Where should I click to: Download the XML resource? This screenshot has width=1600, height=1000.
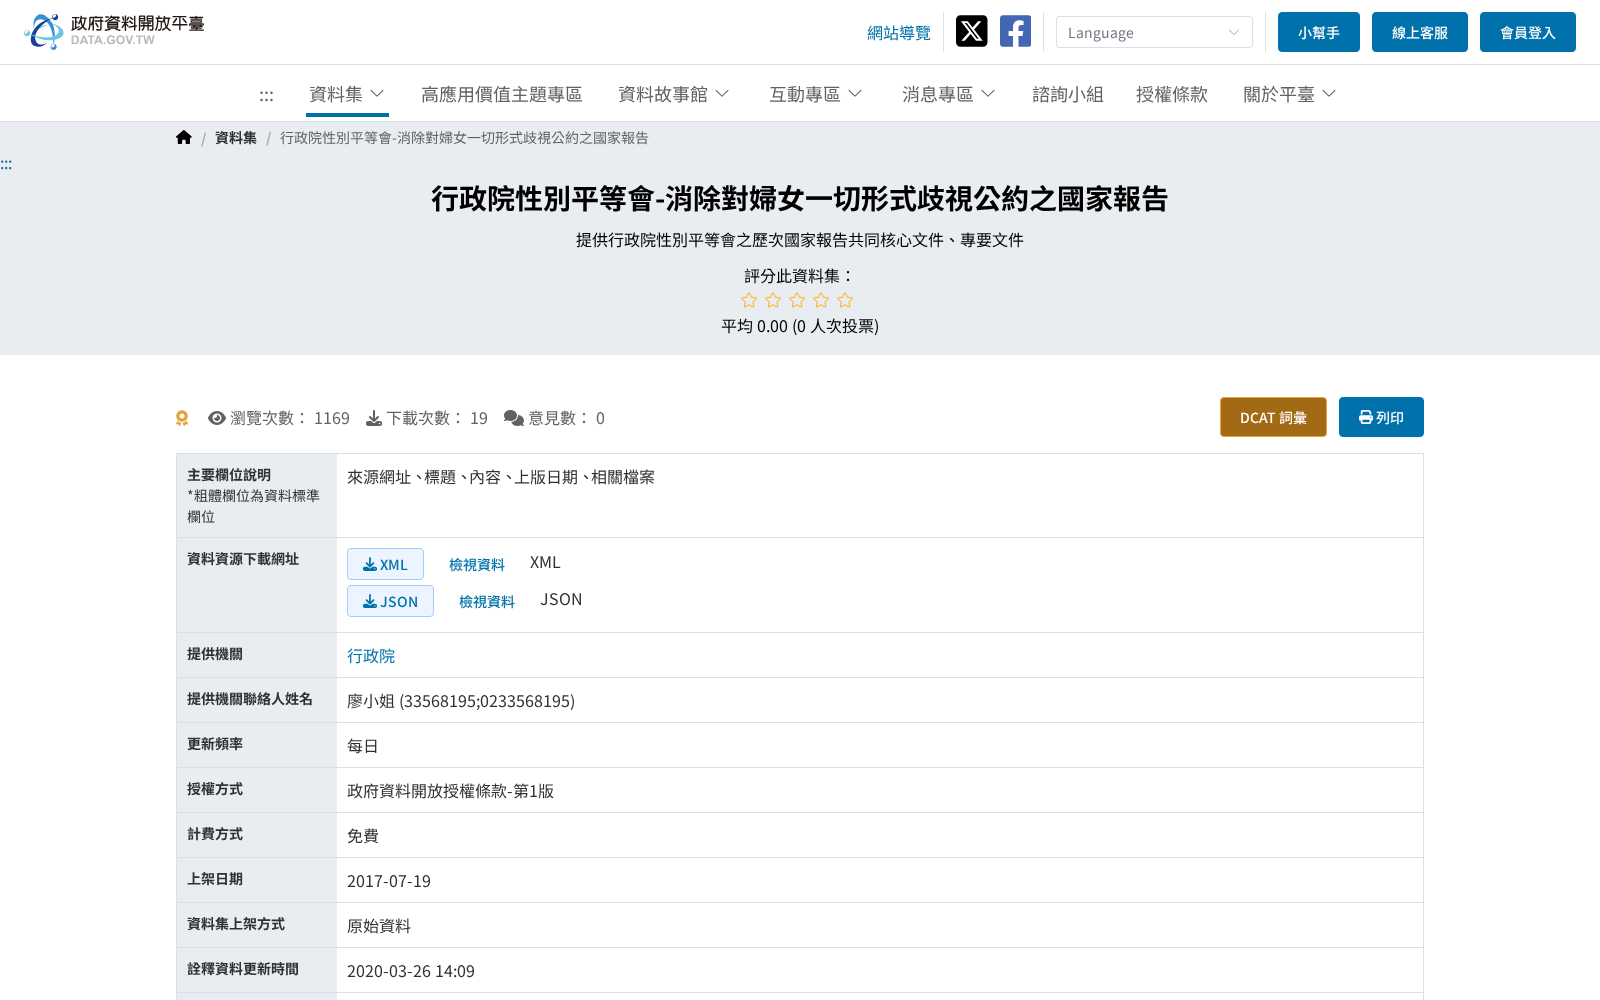[385, 564]
